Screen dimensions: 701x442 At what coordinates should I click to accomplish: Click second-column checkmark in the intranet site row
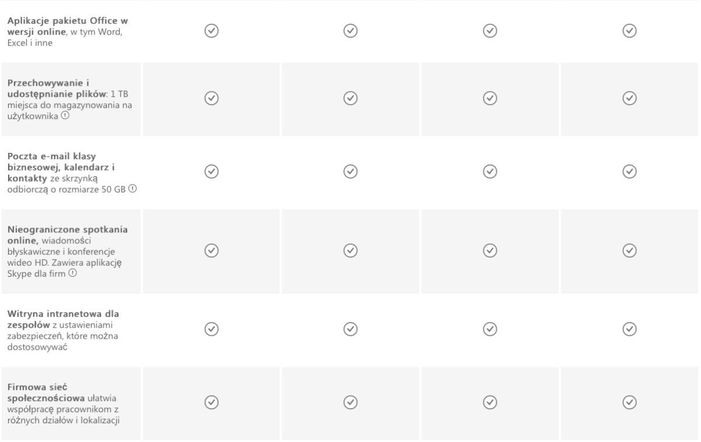[350, 329]
